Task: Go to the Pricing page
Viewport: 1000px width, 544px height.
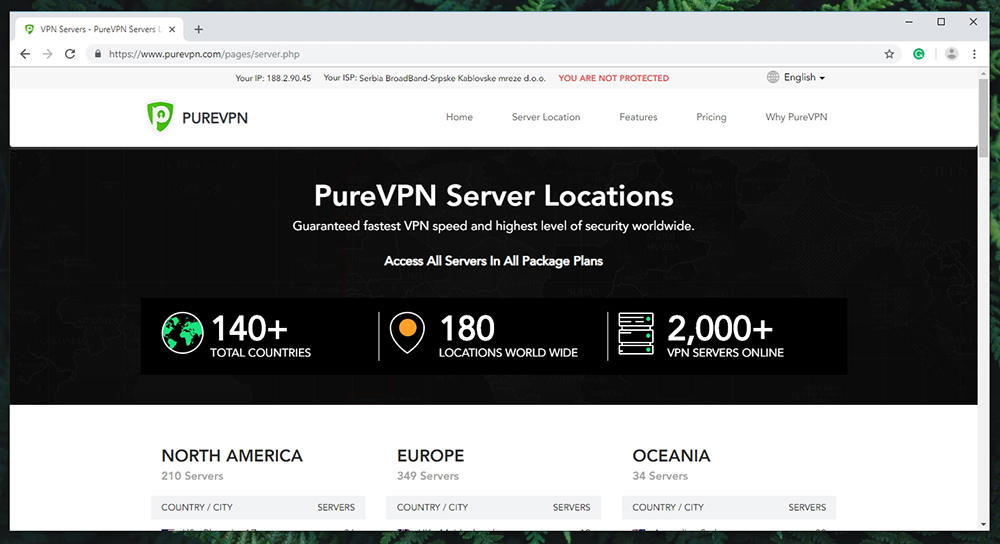Action: tap(711, 117)
